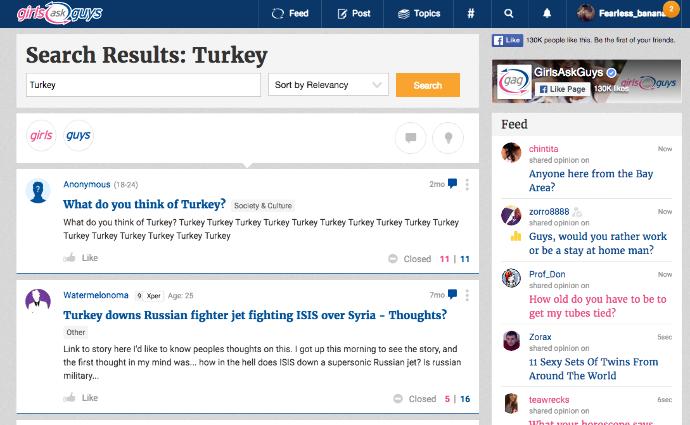Like the Russian fighter jet post
Screen dimensions: 690x425
click(81, 398)
